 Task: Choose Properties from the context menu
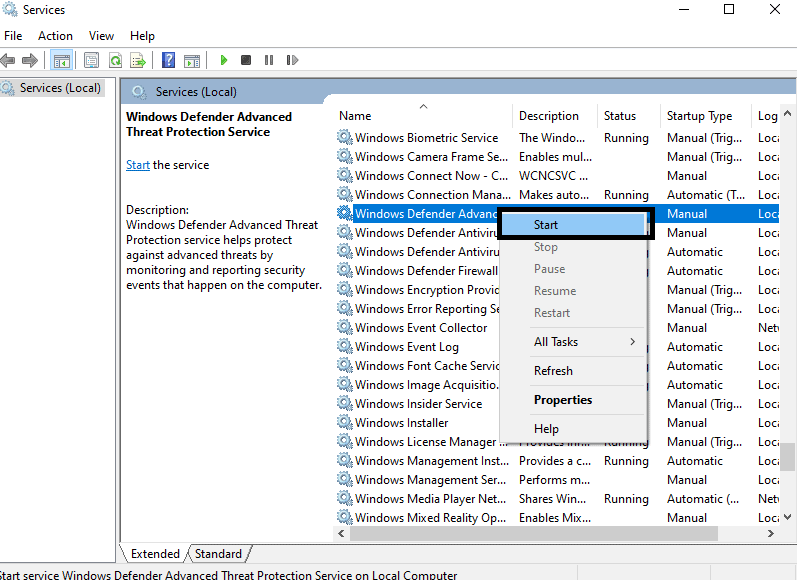[575, 400]
